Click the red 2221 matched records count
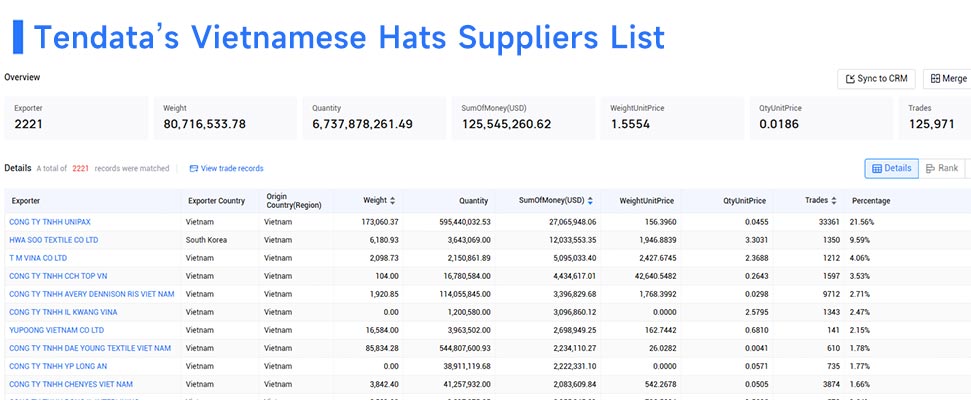This screenshot has height=410, width=971. 81,168
